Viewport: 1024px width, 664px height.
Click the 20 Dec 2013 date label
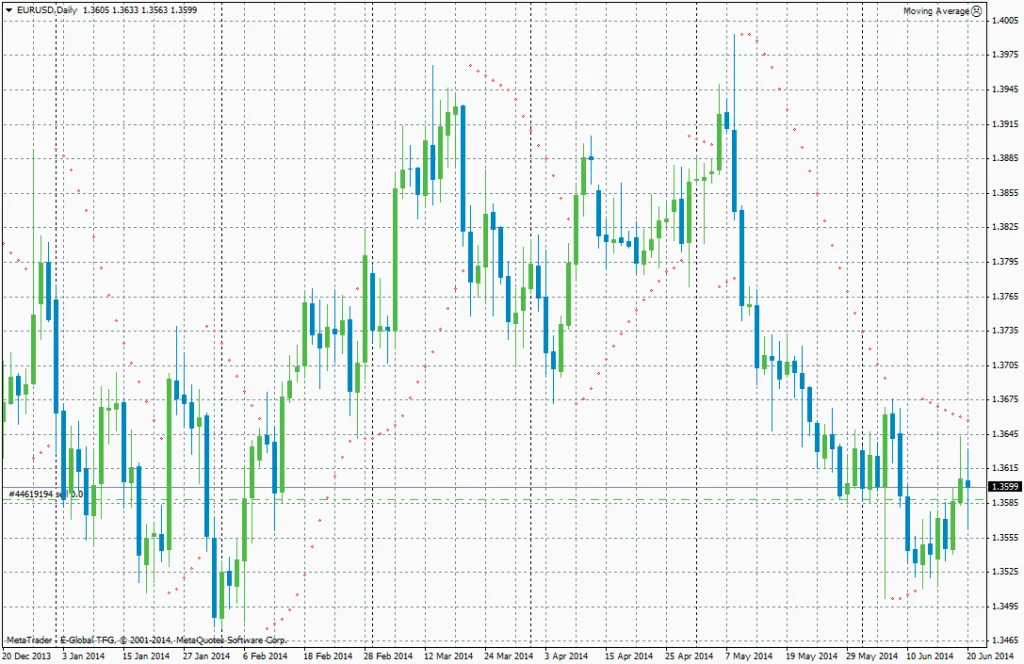coord(26,656)
